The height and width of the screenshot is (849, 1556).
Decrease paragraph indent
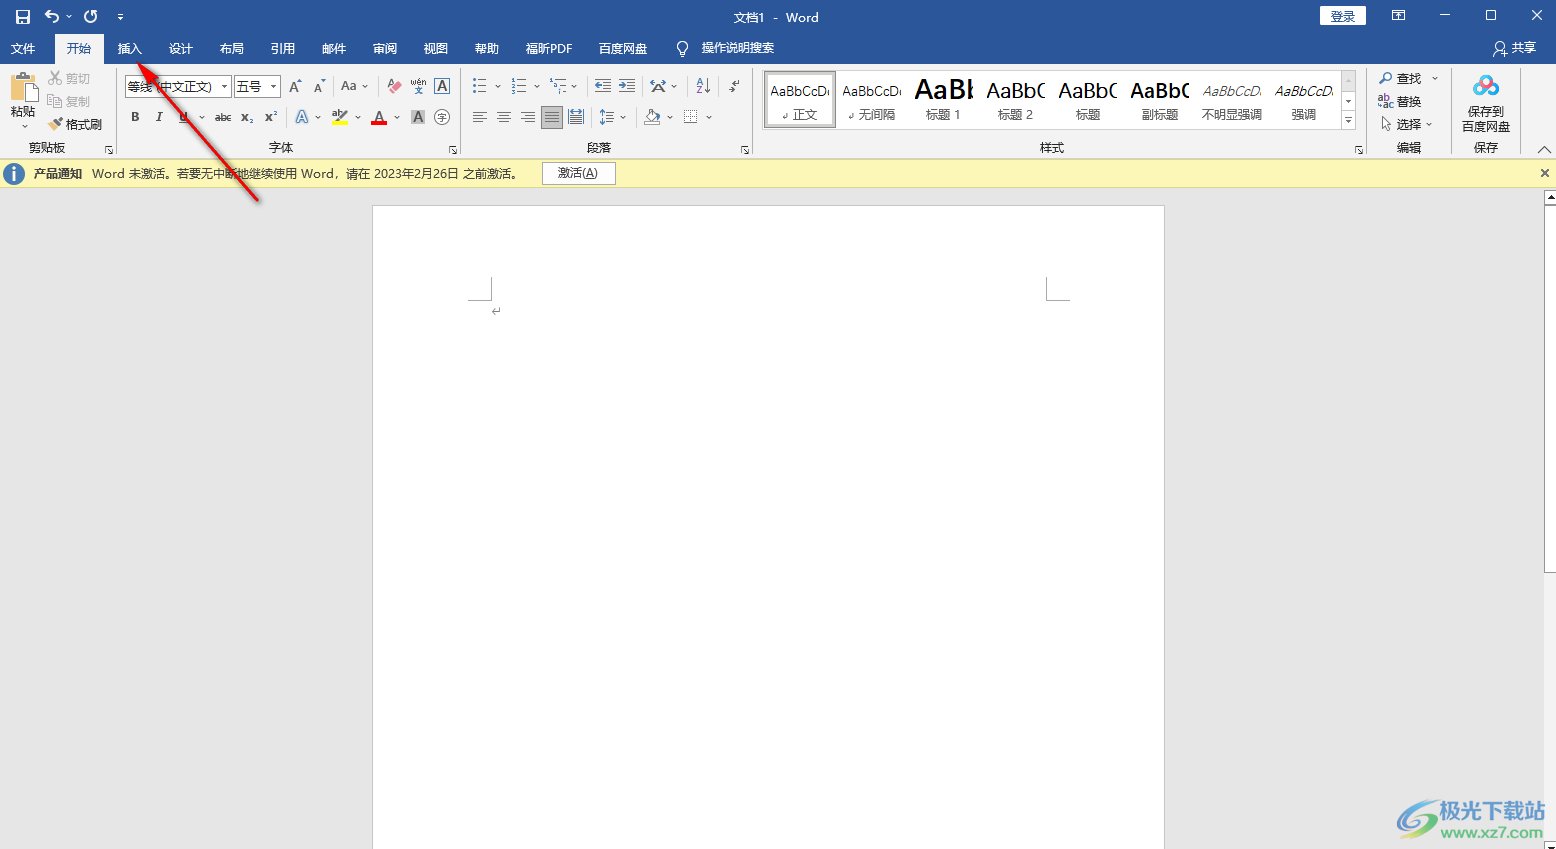click(x=603, y=86)
